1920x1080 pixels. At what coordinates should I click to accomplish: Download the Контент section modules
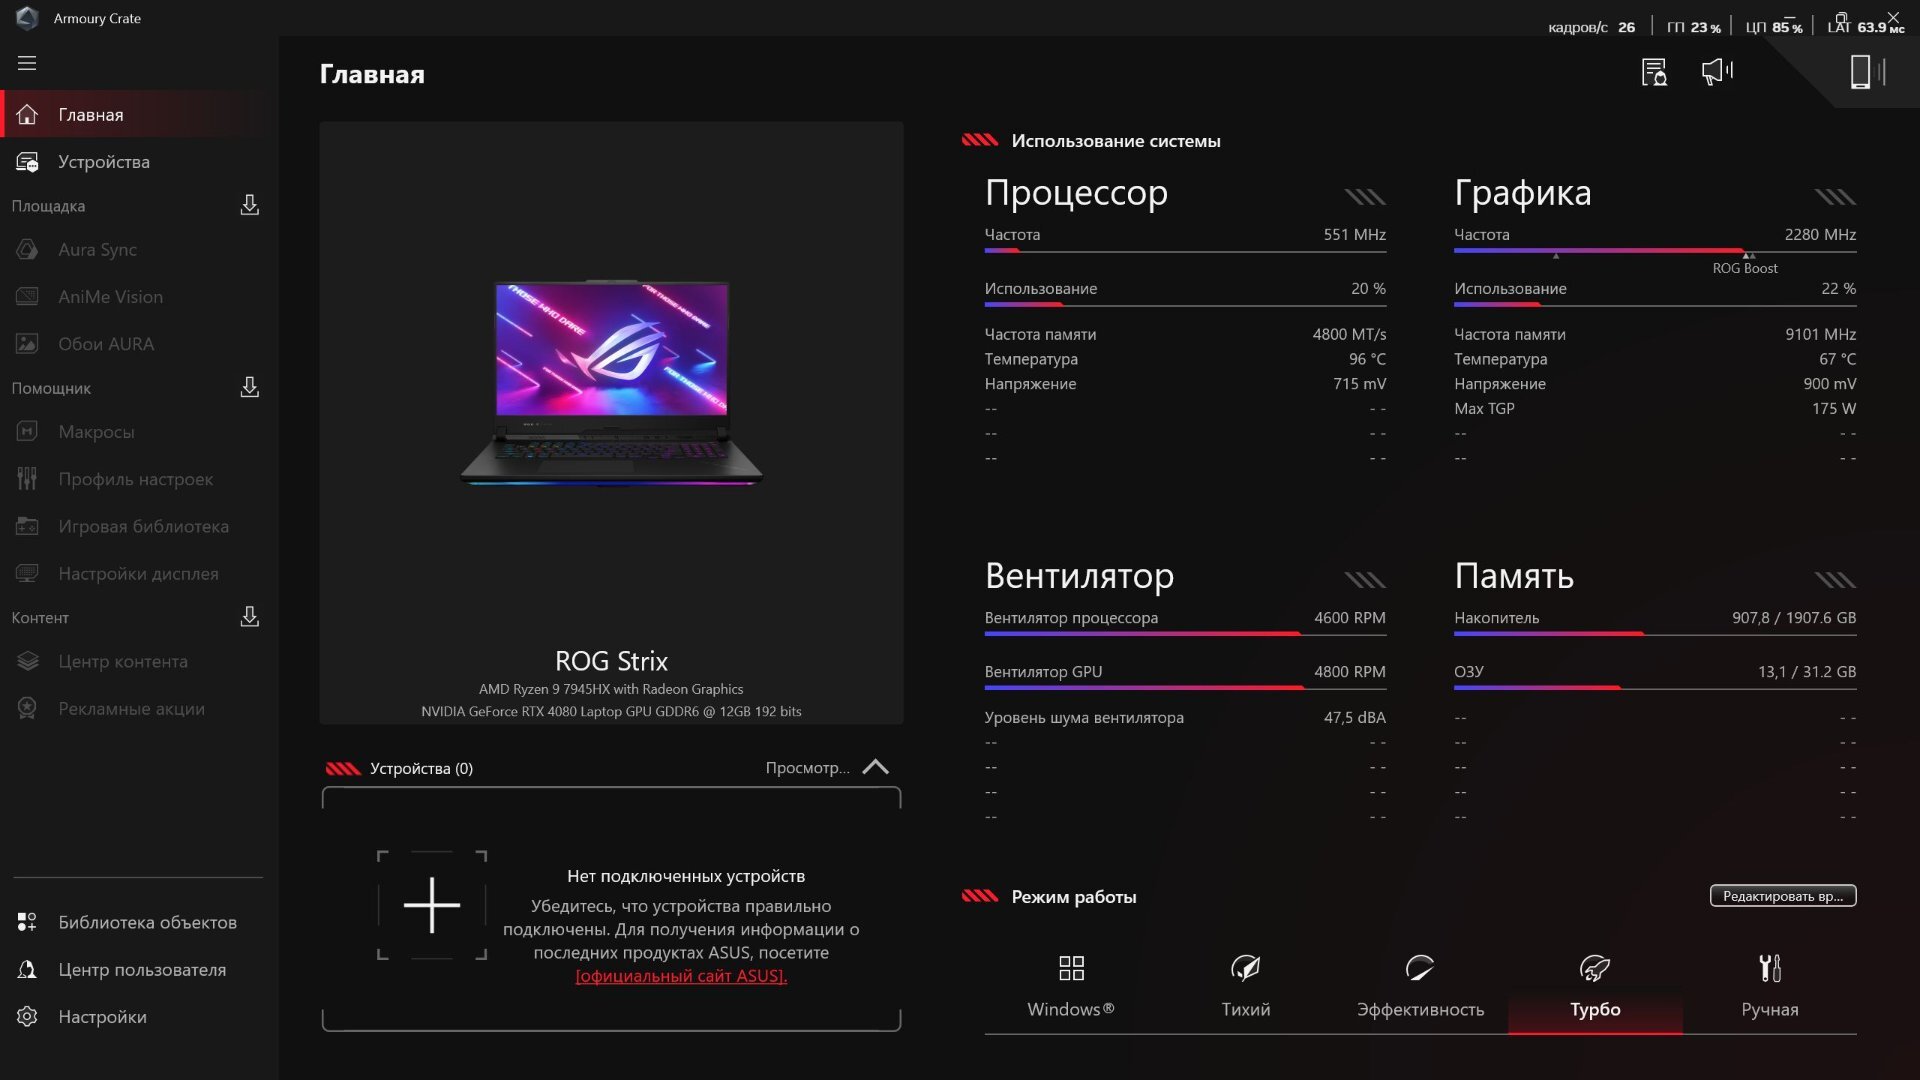pyautogui.click(x=249, y=617)
